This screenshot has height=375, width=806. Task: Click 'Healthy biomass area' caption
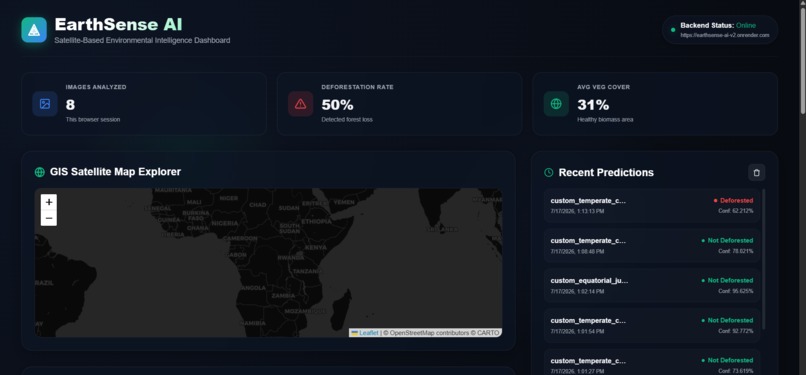tap(605, 119)
